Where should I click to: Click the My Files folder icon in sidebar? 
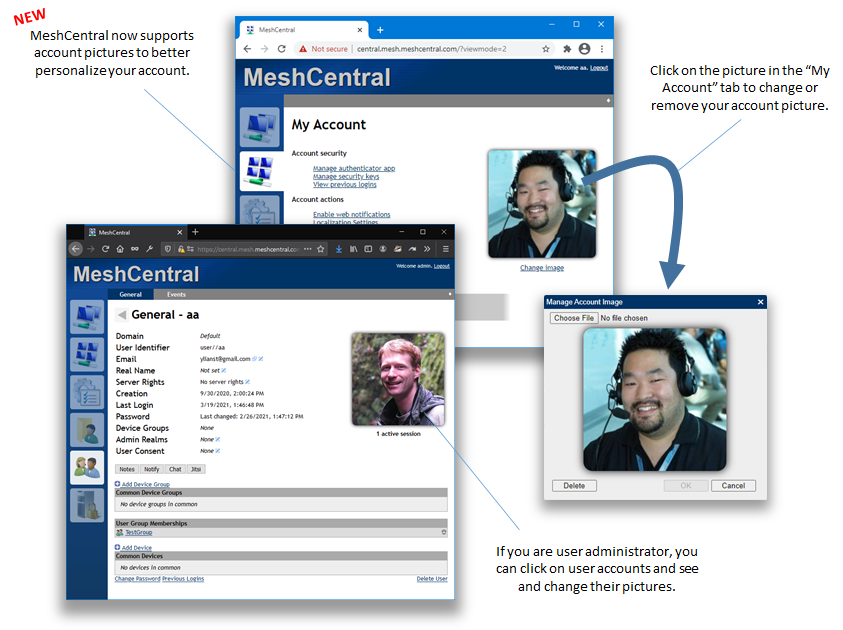click(x=90, y=428)
